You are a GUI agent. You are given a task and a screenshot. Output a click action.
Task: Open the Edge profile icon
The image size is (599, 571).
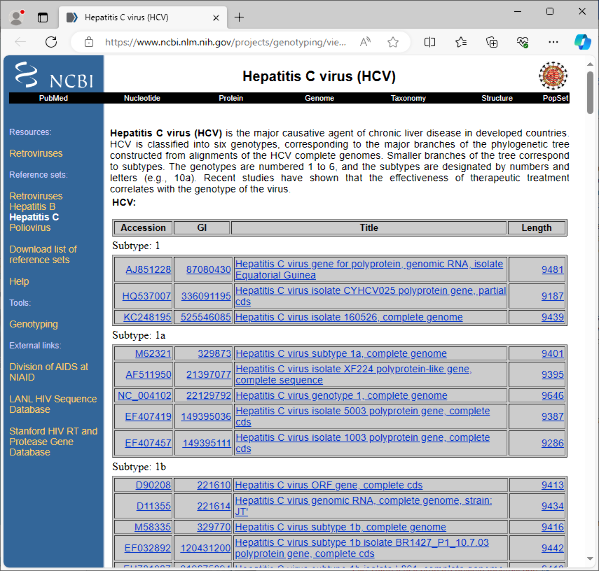coord(16,18)
